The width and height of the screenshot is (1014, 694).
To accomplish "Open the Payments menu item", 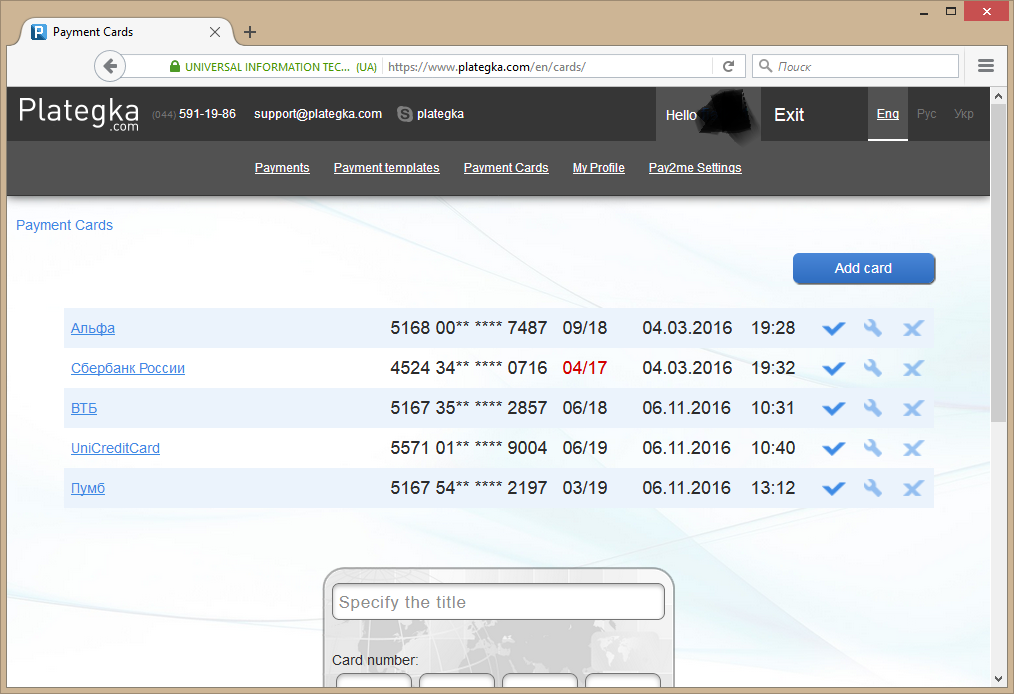I will (282, 168).
